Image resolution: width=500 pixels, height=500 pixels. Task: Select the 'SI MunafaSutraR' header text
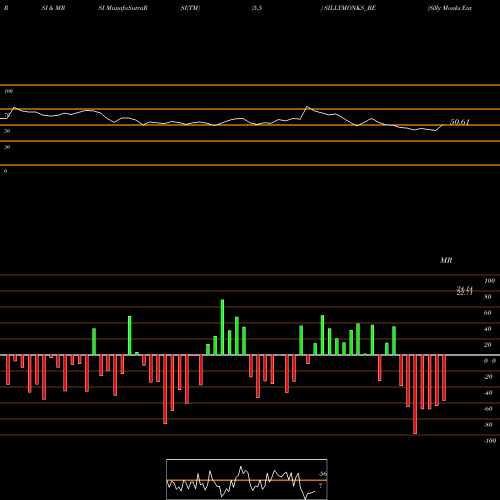(x=123, y=8)
